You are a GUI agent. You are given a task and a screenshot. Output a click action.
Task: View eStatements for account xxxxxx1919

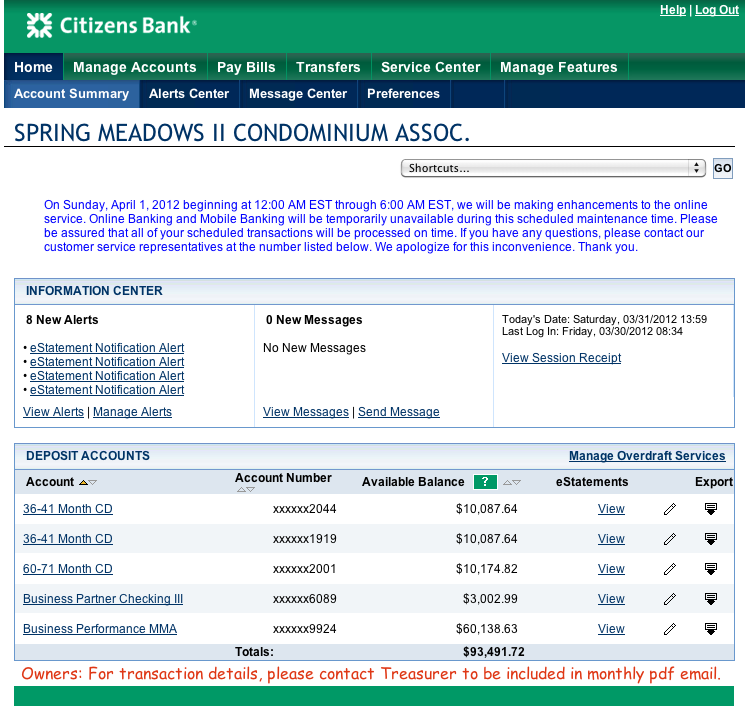(611, 539)
